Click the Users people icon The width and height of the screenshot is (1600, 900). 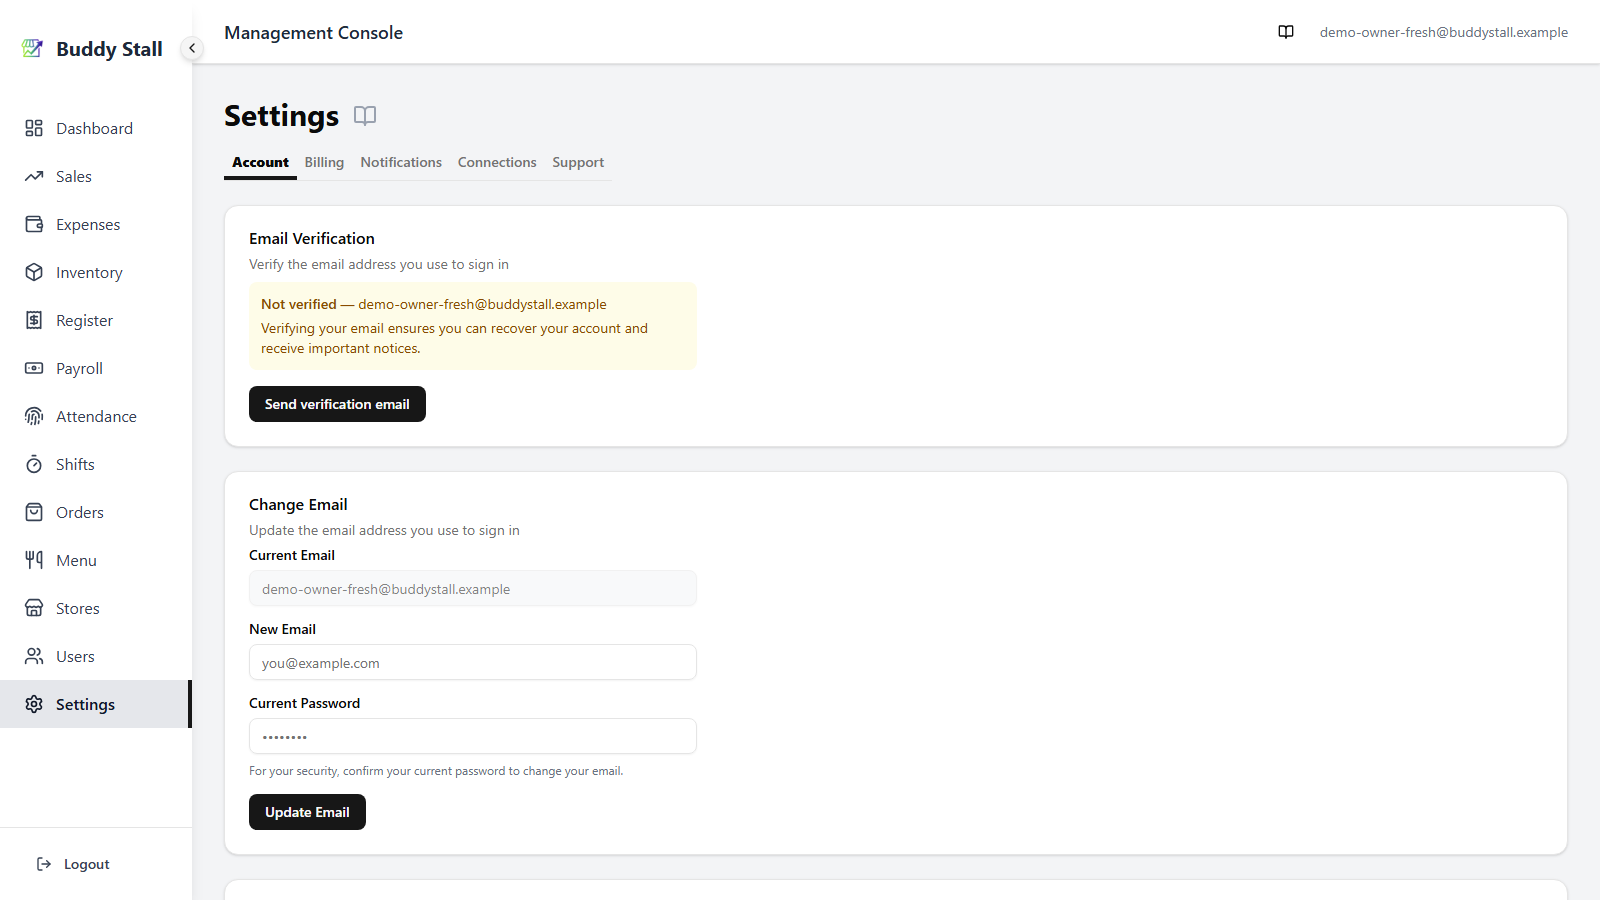pos(34,656)
